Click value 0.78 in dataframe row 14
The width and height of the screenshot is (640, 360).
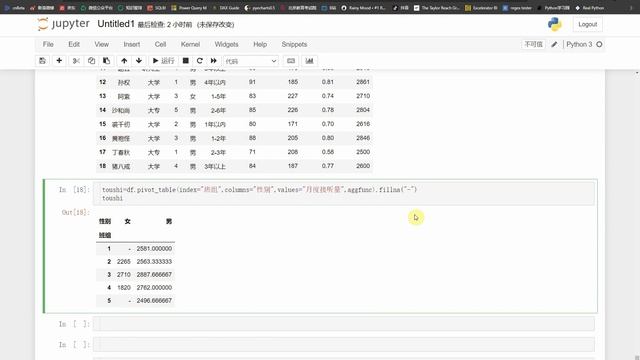[x=328, y=110]
